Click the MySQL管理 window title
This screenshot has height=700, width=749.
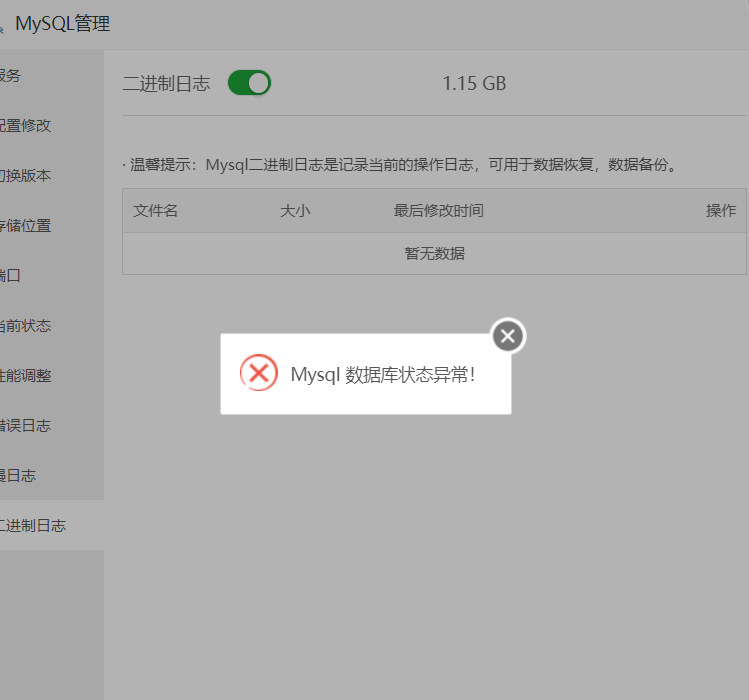[63, 24]
